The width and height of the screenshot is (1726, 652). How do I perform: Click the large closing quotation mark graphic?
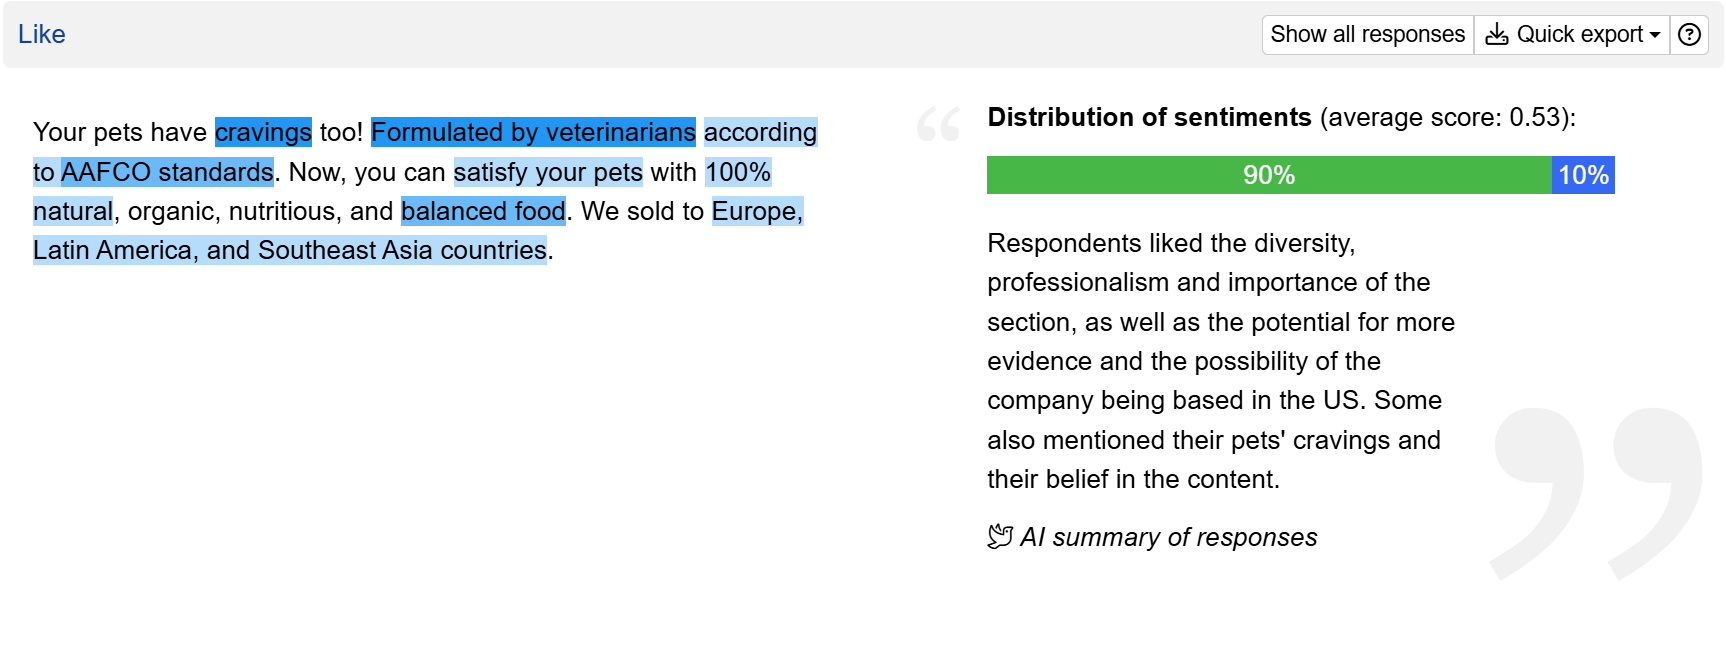point(1597,493)
